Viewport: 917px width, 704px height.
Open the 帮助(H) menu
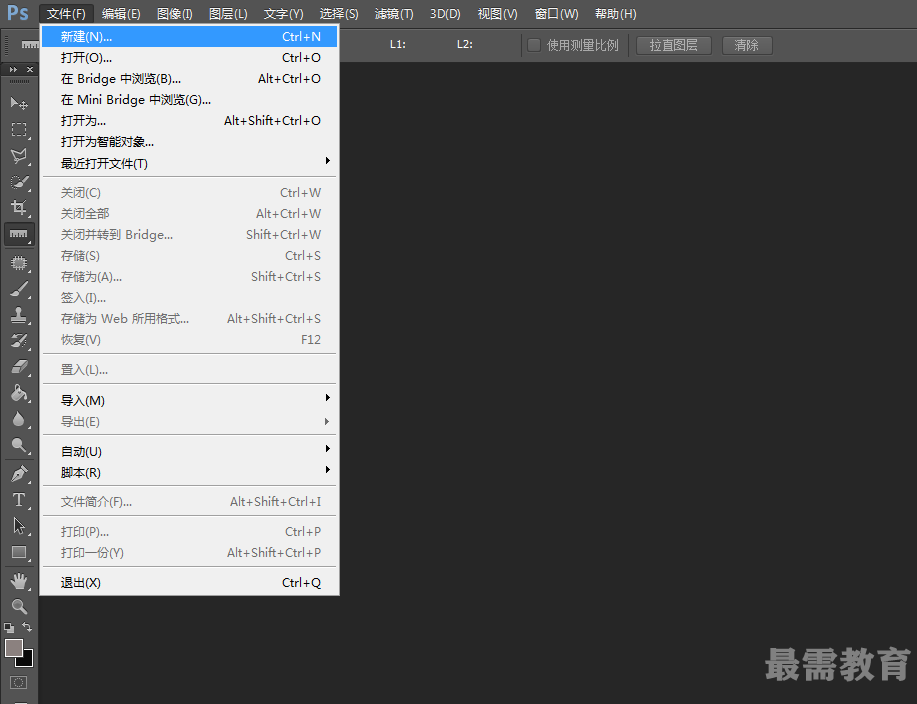click(x=615, y=13)
